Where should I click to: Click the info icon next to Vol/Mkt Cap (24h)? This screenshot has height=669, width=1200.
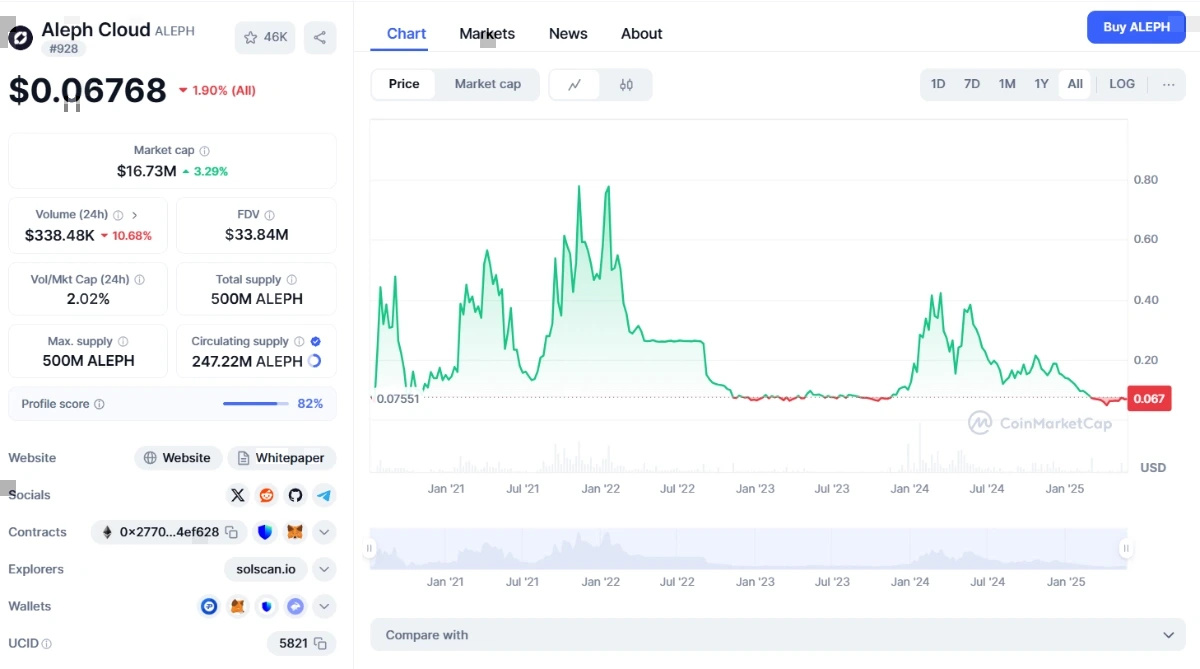pyautogui.click(x=139, y=280)
